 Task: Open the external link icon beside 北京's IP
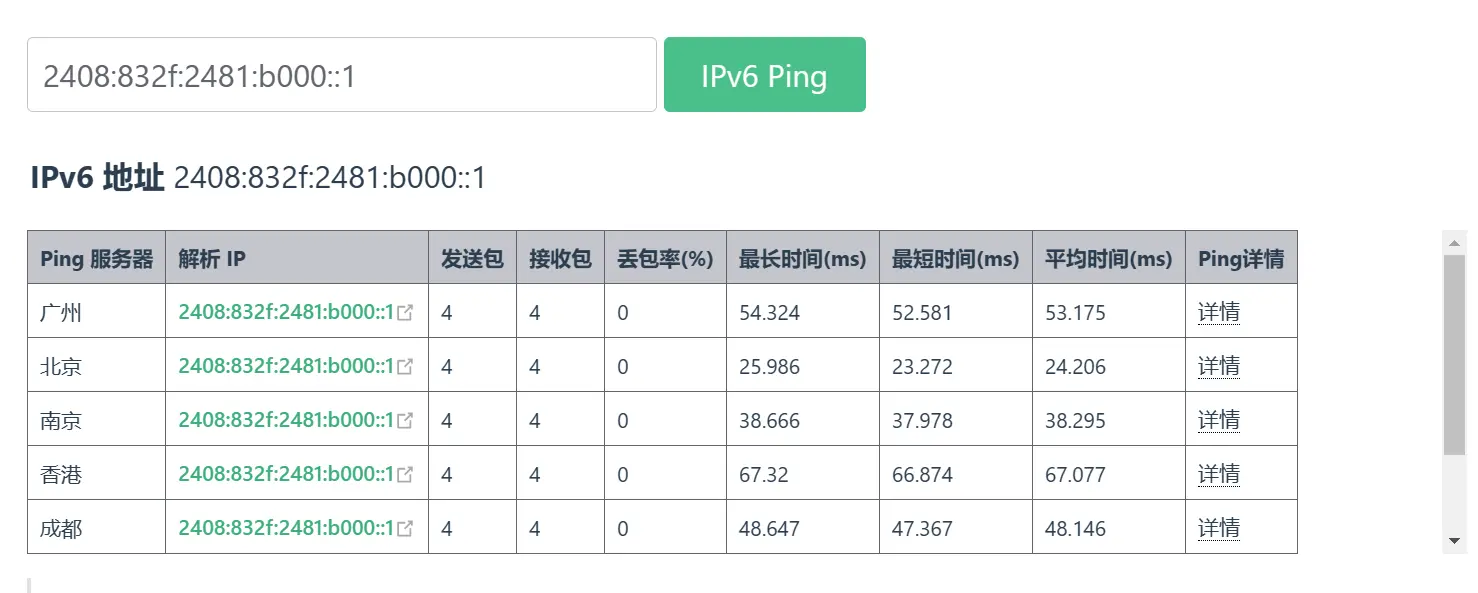click(x=405, y=365)
